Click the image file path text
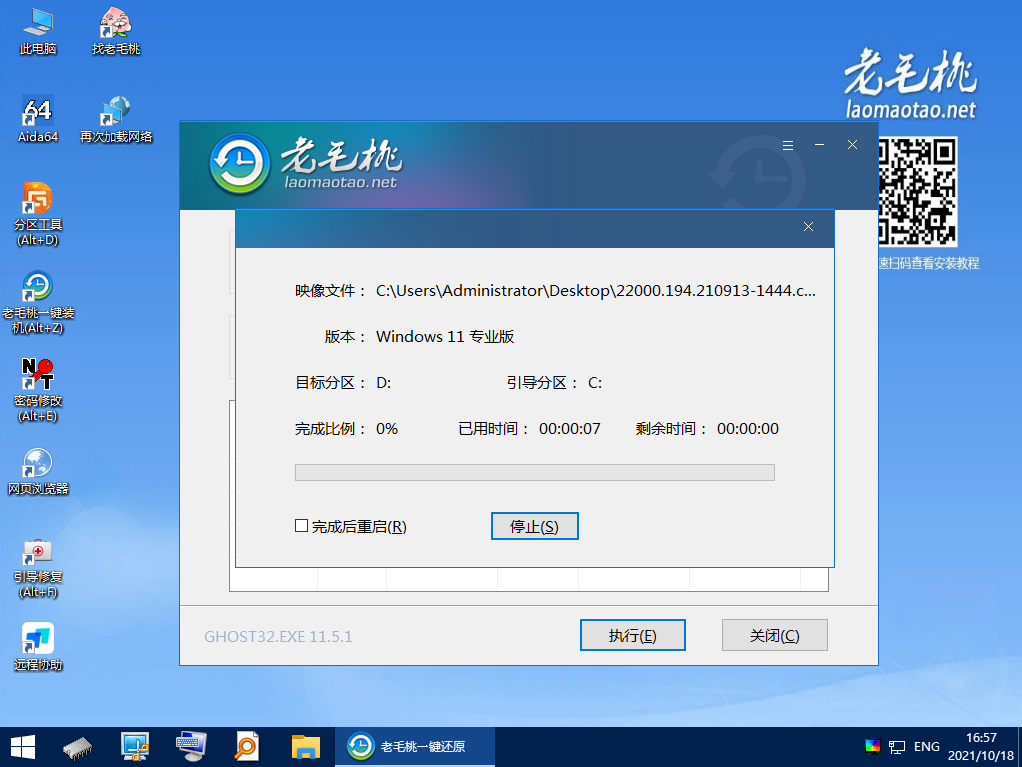This screenshot has height=767, width=1022. click(x=595, y=291)
